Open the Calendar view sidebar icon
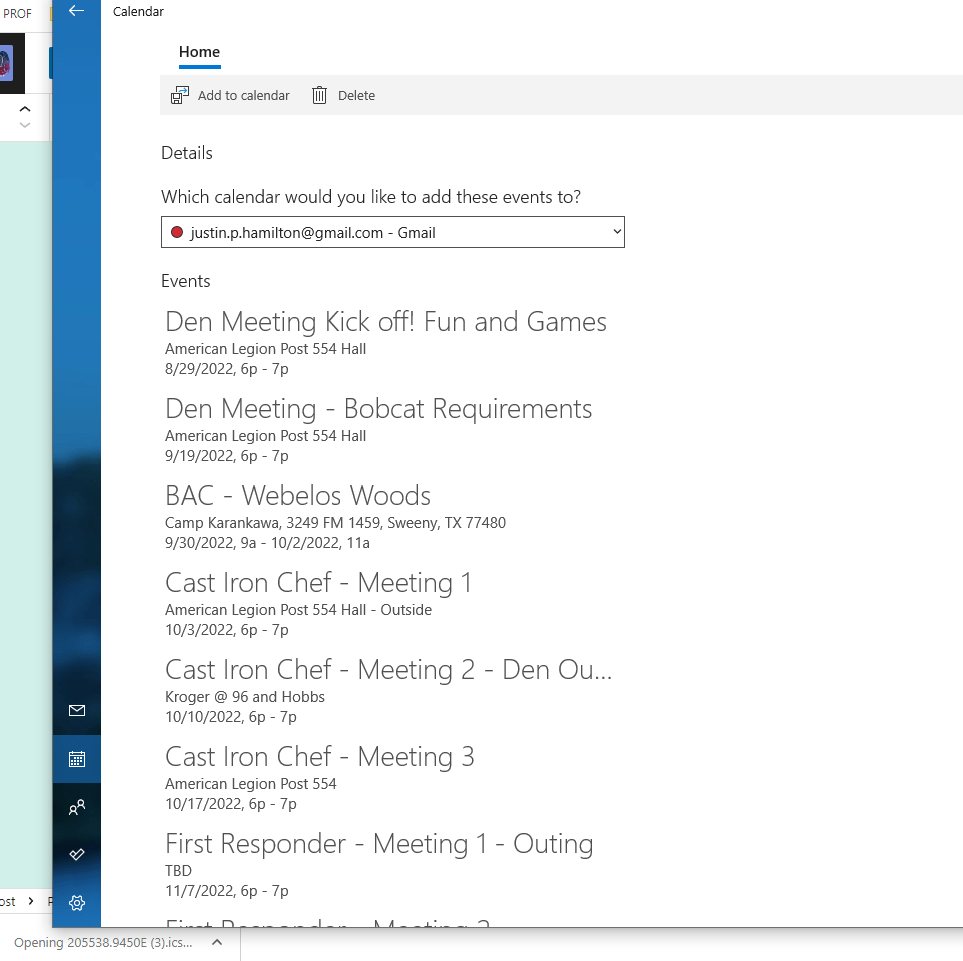 (77, 759)
